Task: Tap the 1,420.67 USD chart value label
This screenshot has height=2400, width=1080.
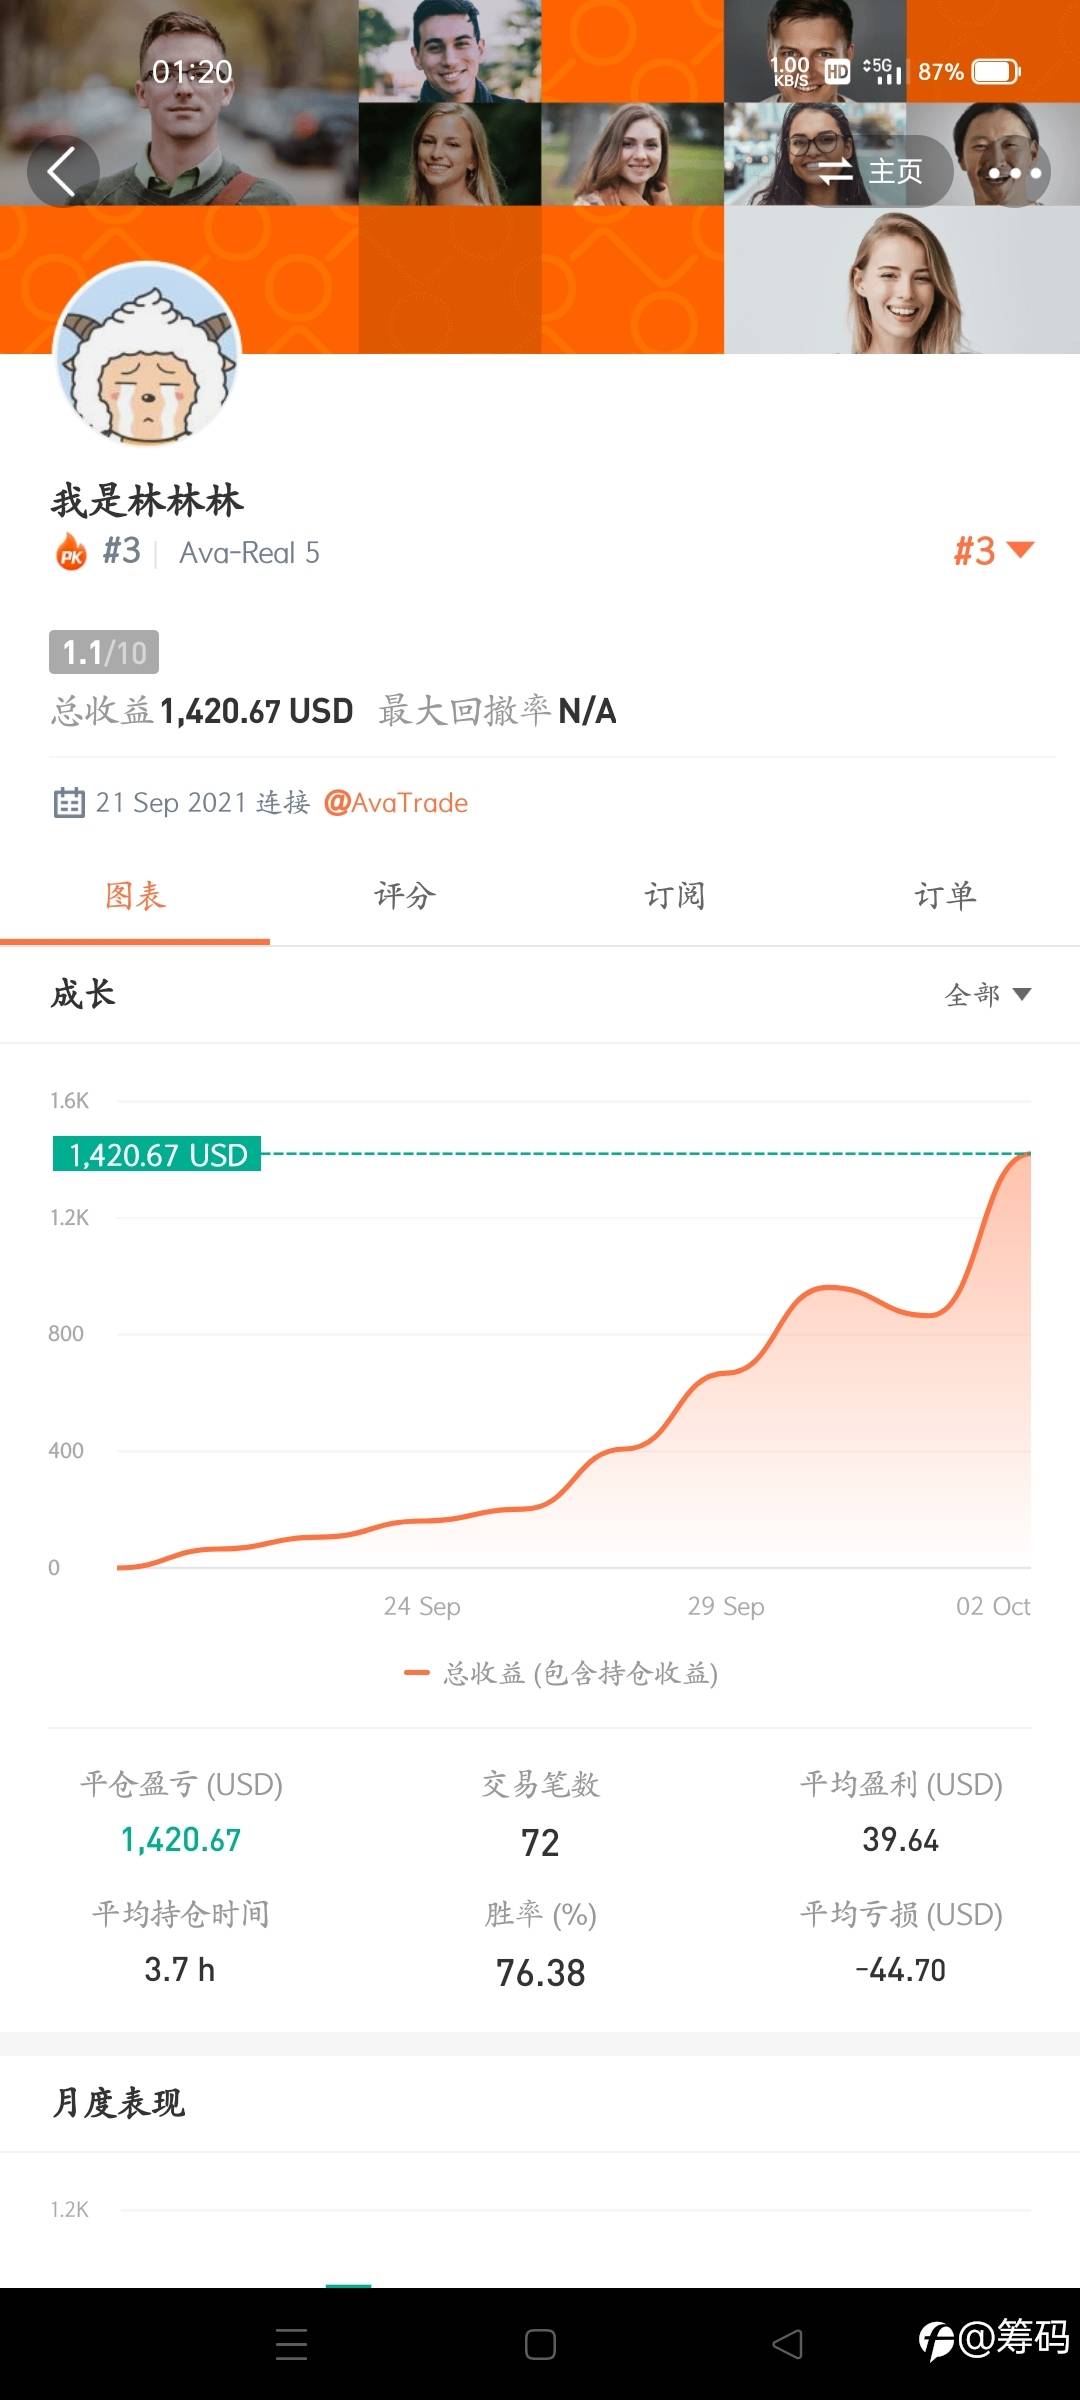Action: 157,1155
